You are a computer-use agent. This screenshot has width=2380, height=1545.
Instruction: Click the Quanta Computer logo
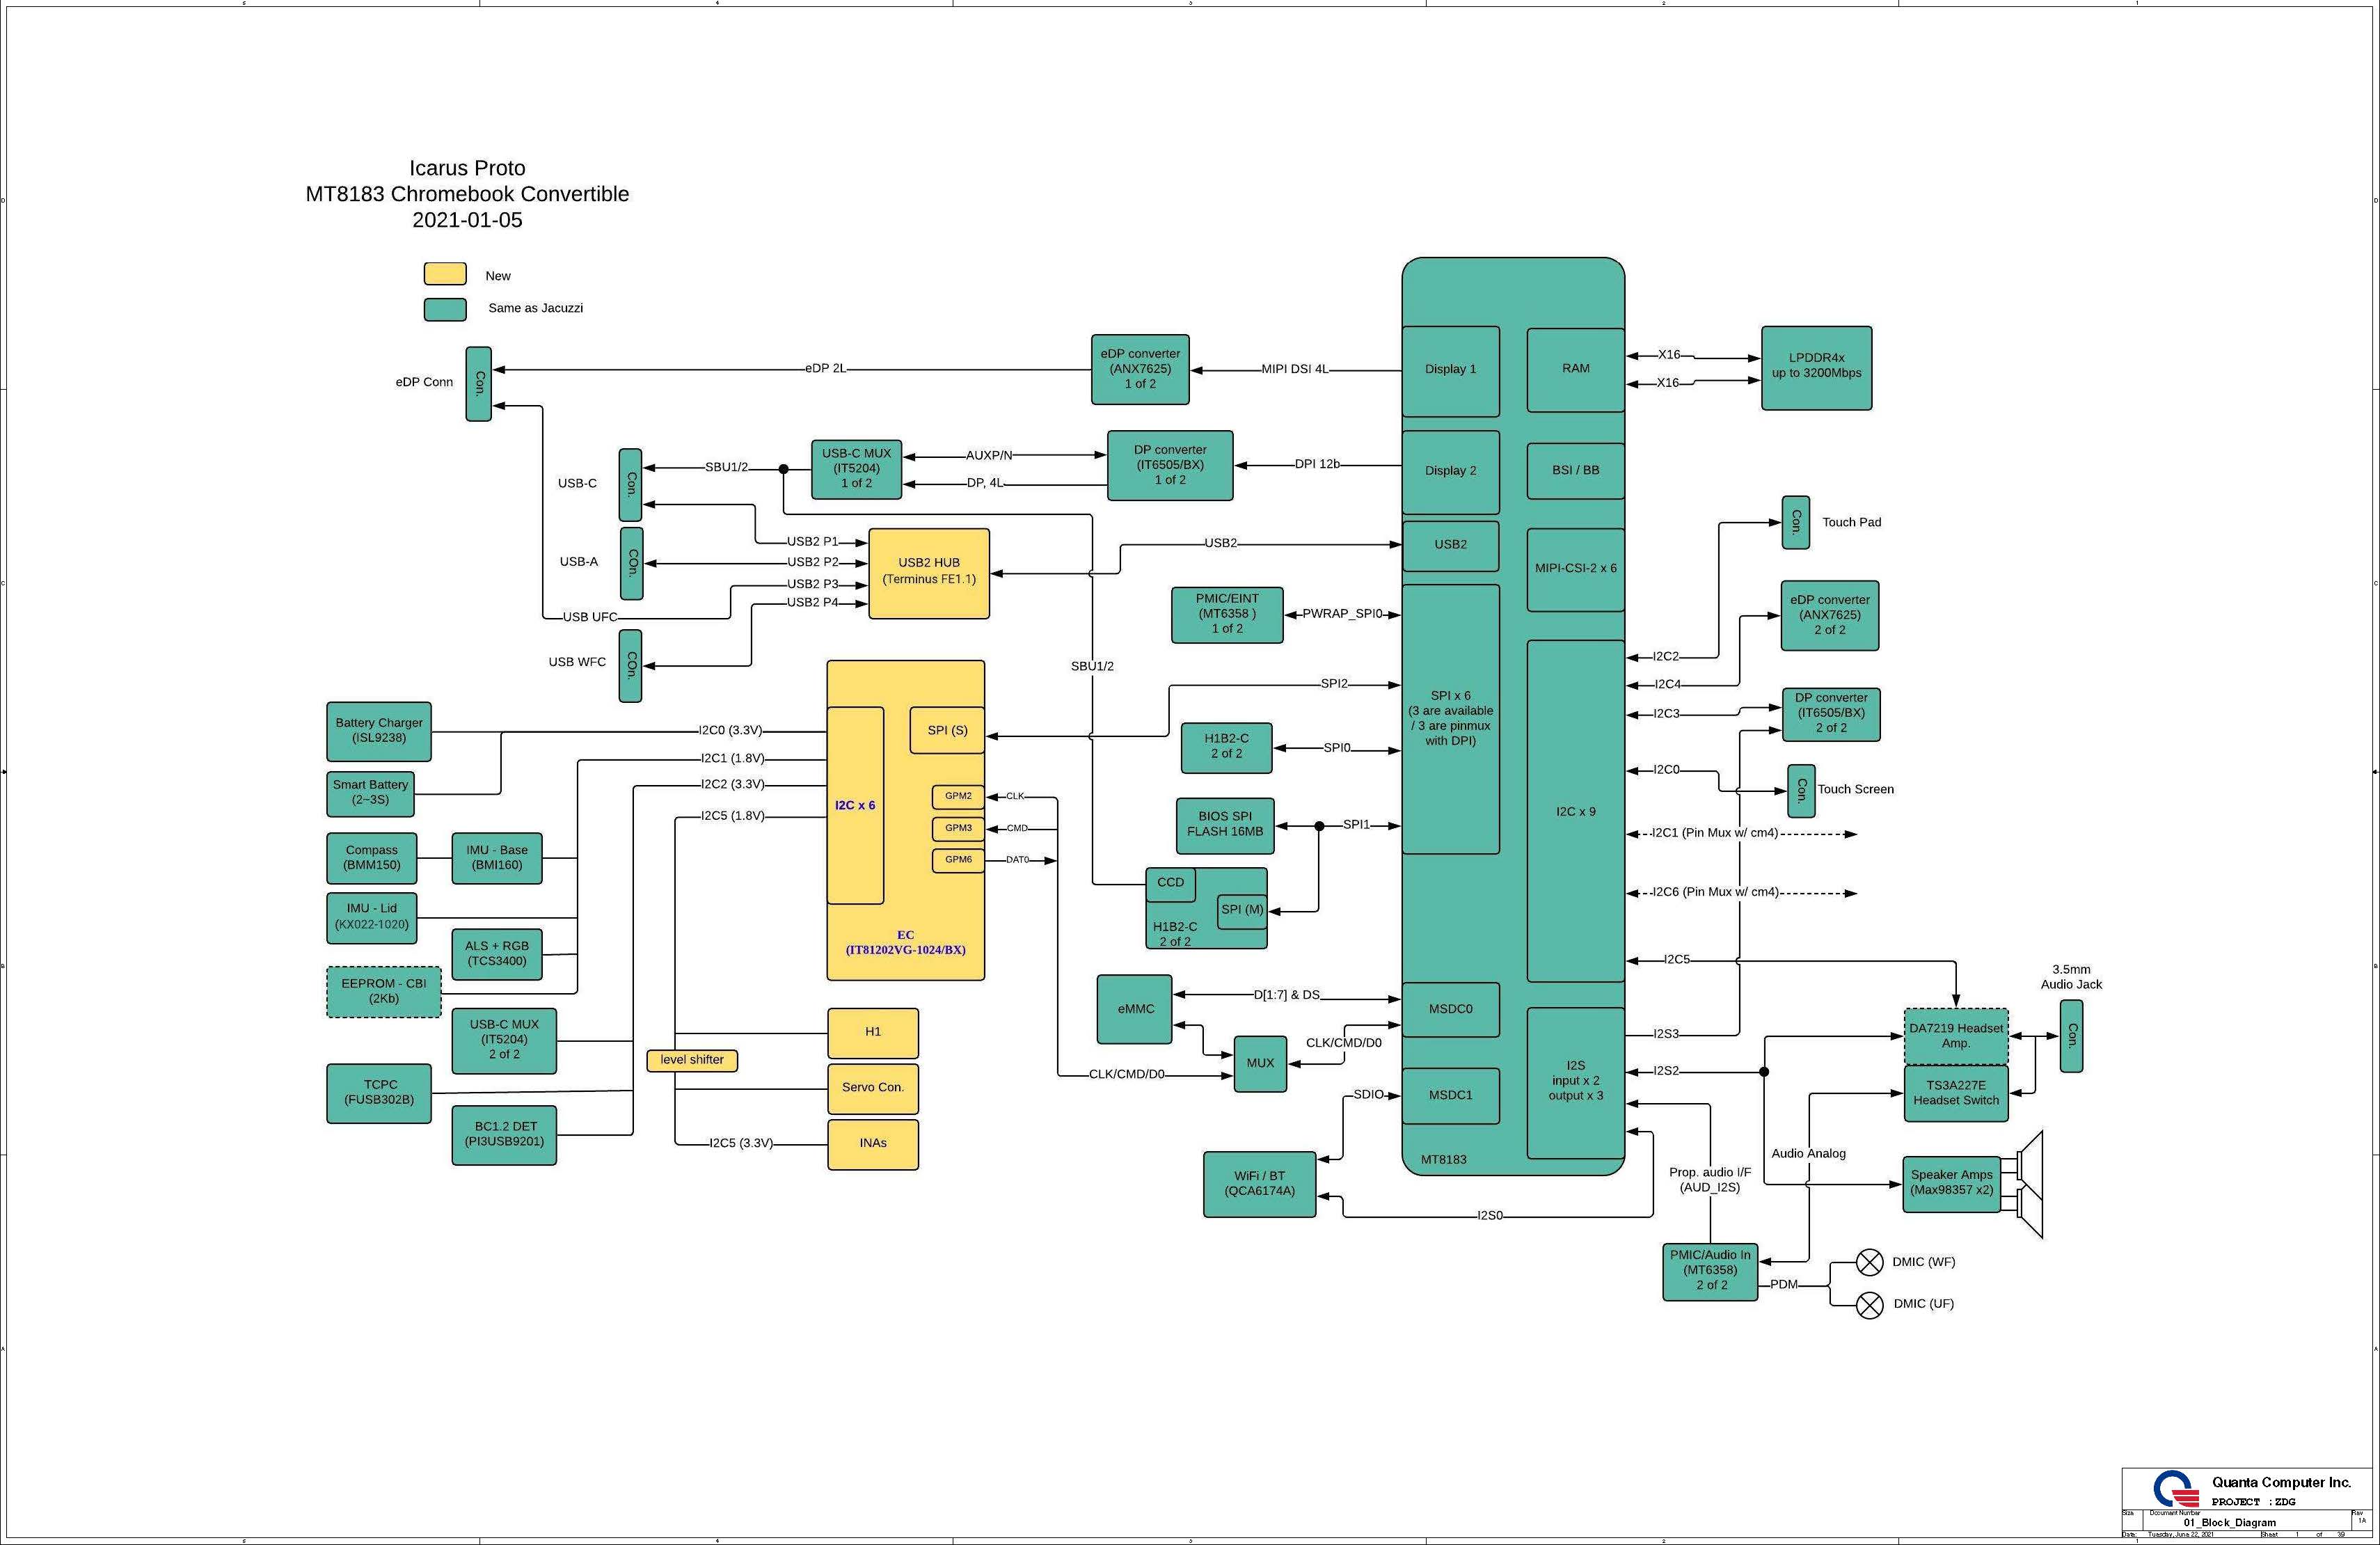click(2176, 1489)
